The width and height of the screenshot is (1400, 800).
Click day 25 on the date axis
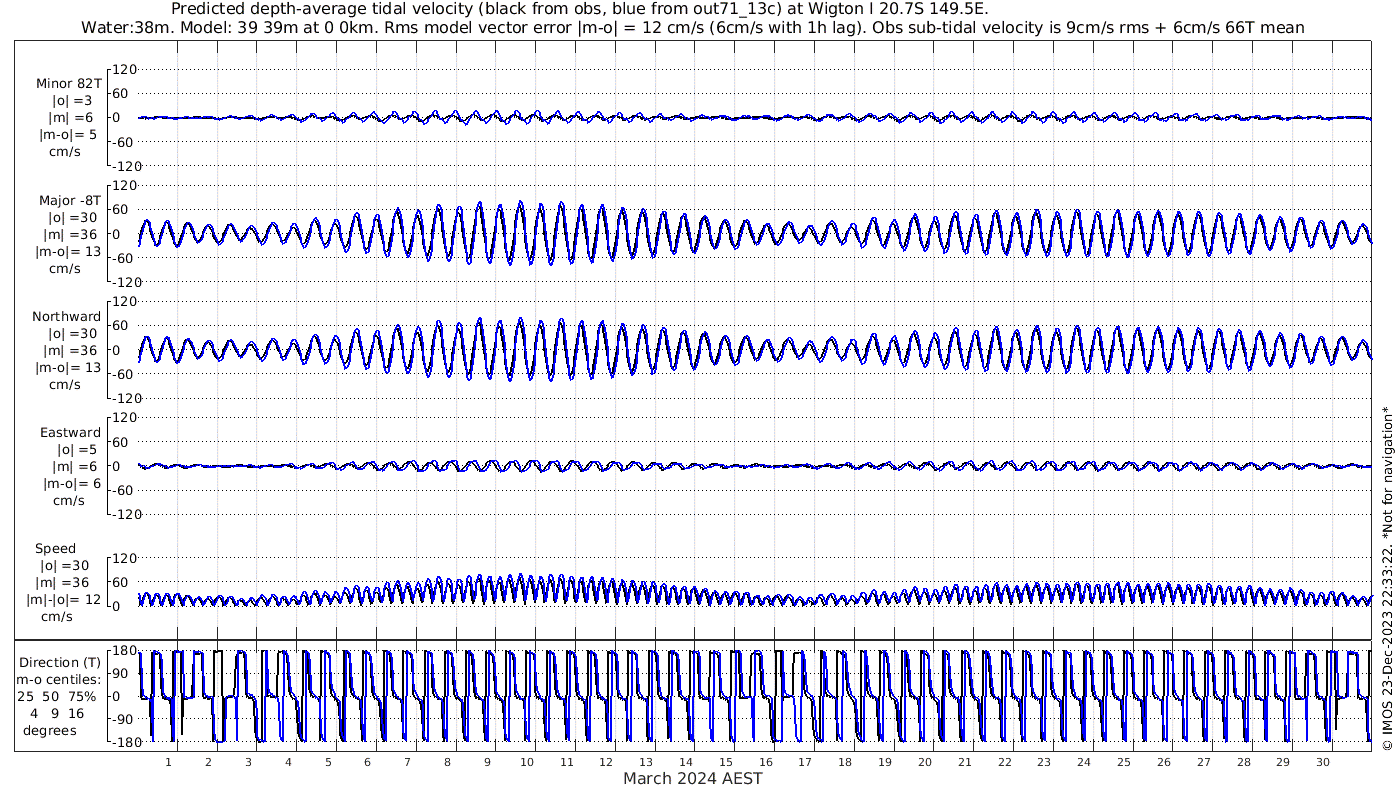tap(1124, 762)
